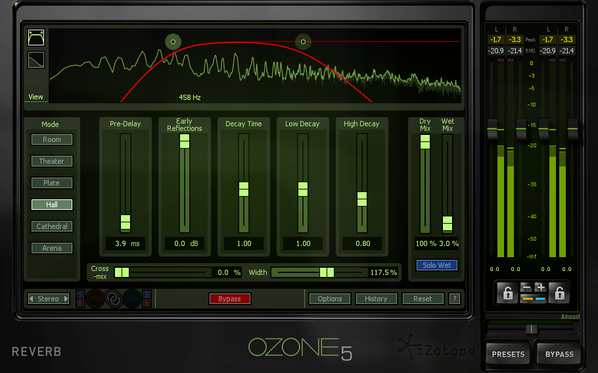
Task: Click the minus meter button
Action: point(526,287)
